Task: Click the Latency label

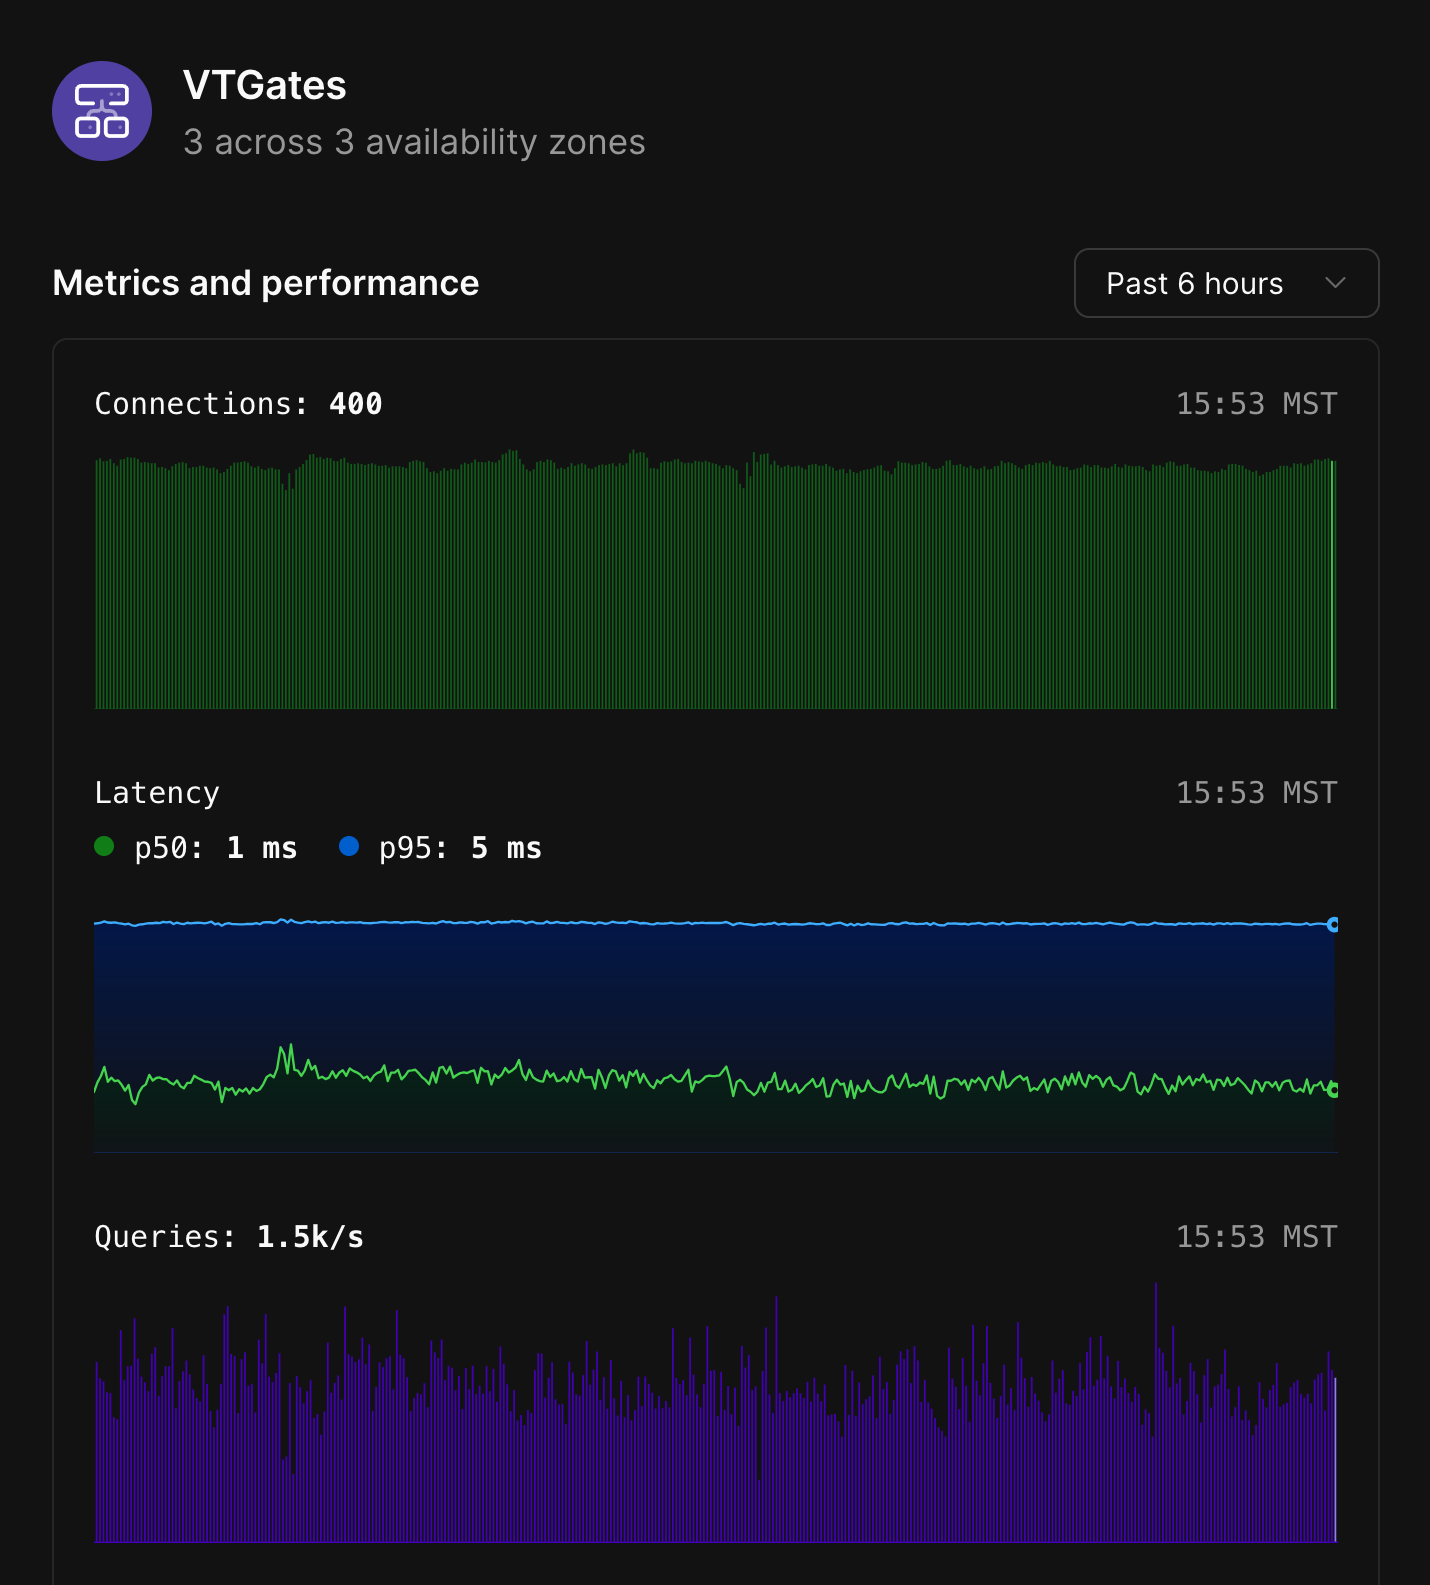Action: (x=157, y=792)
